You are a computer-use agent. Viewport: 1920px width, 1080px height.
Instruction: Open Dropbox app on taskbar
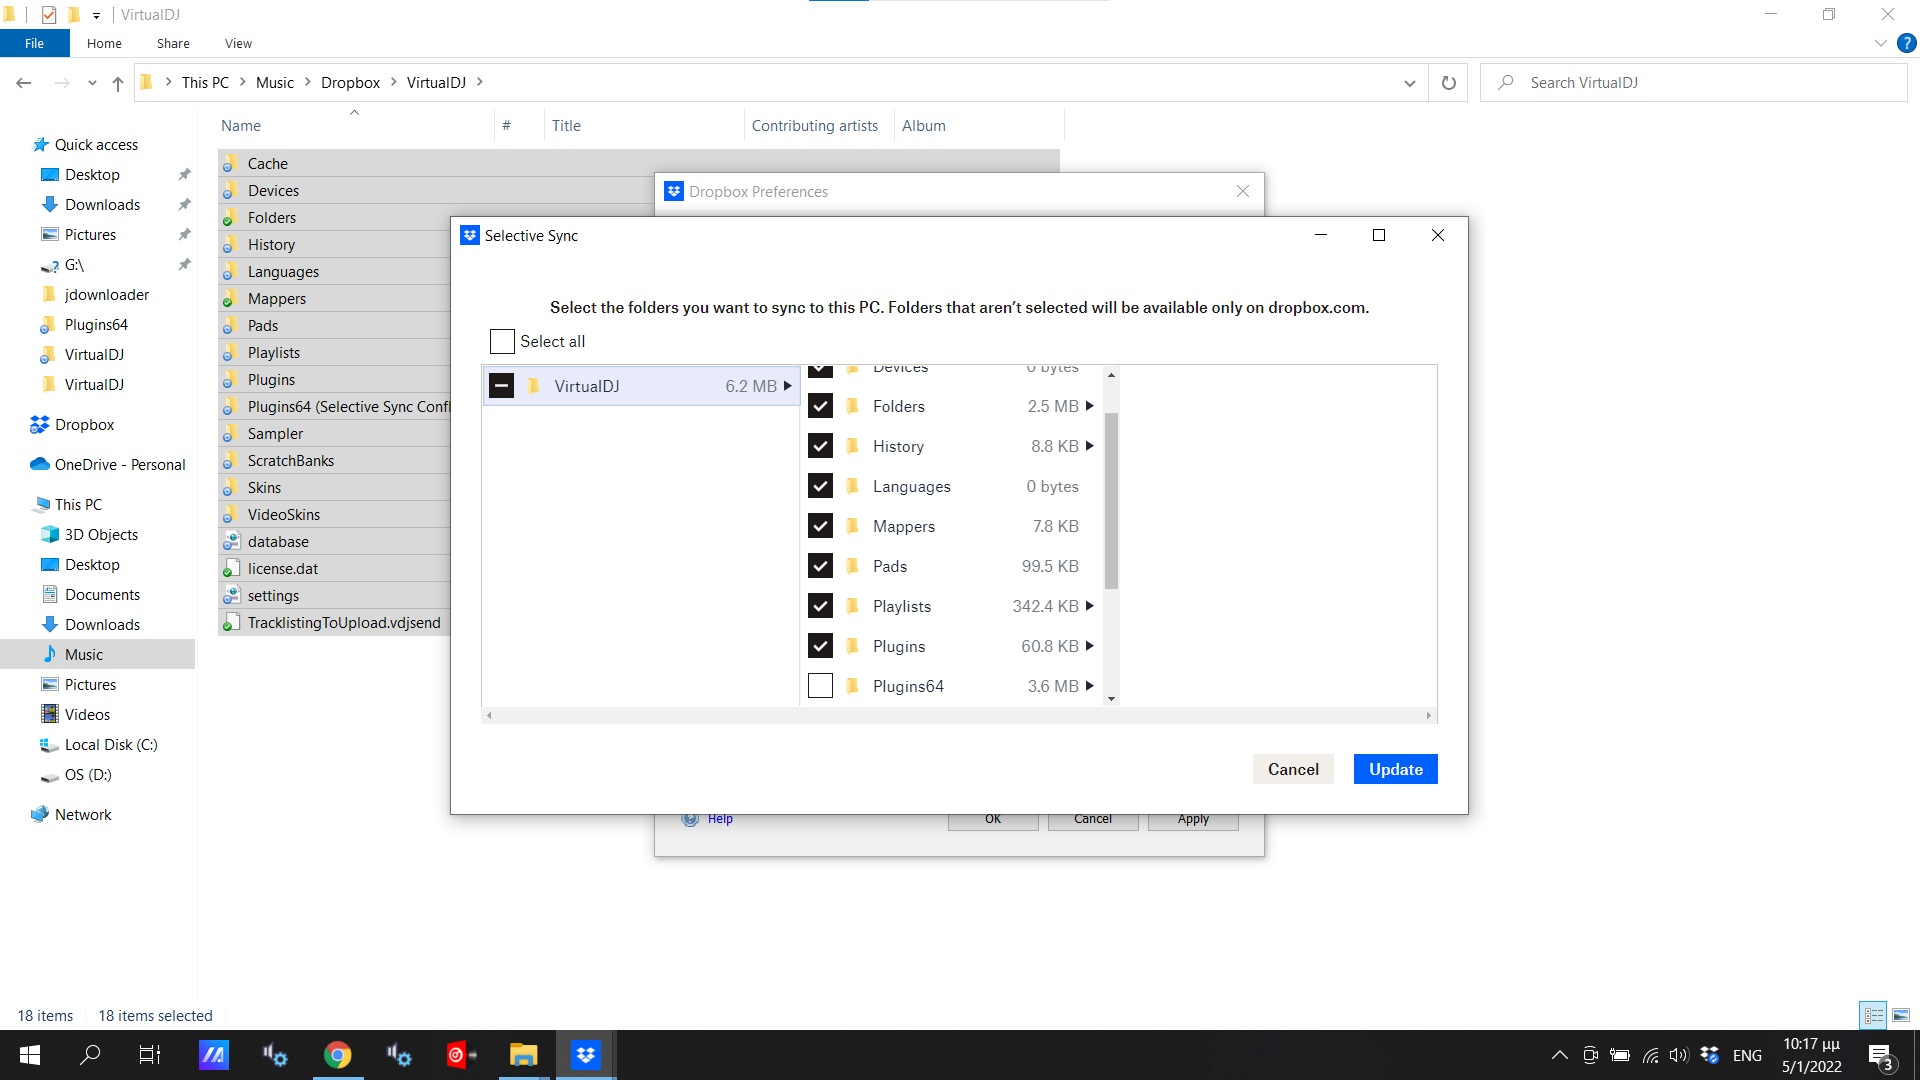586,1055
